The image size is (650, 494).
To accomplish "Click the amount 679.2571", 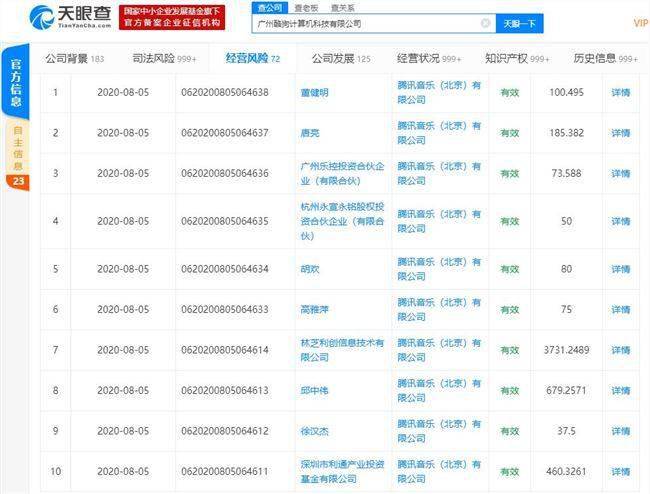I will pos(566,390).
